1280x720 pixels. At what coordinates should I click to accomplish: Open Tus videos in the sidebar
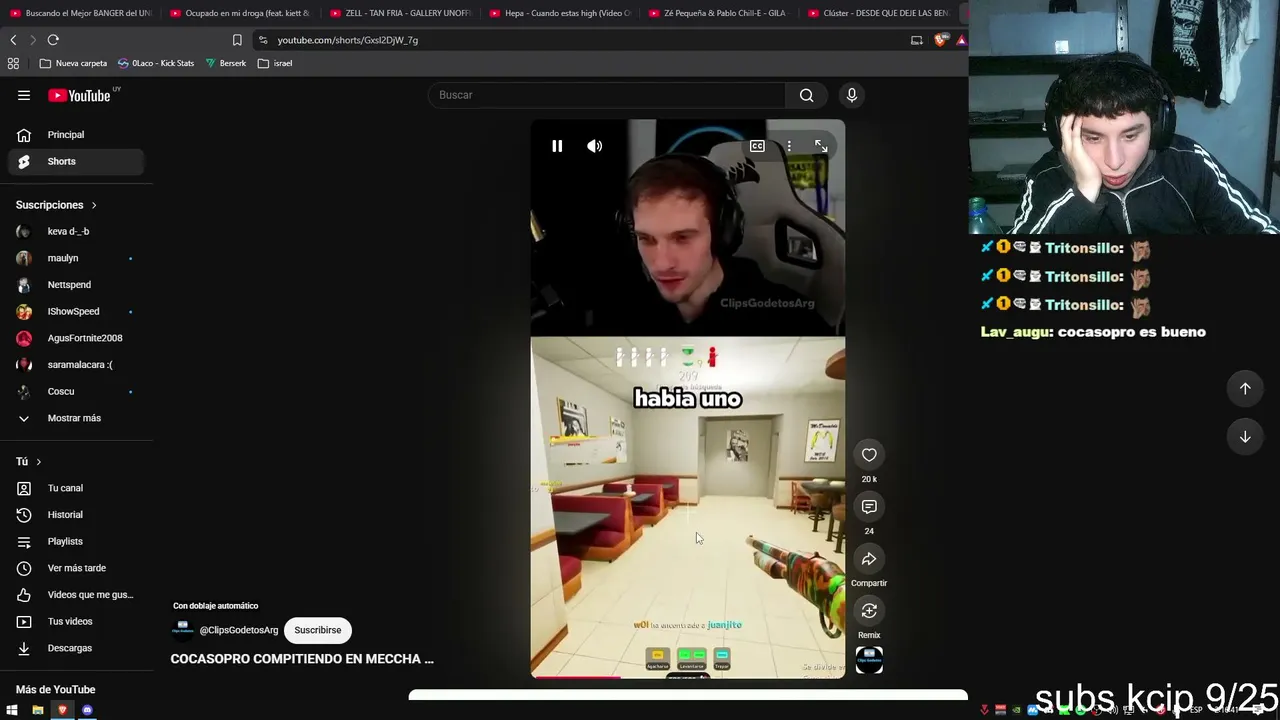pyautogui.click(x=76, y=621)
